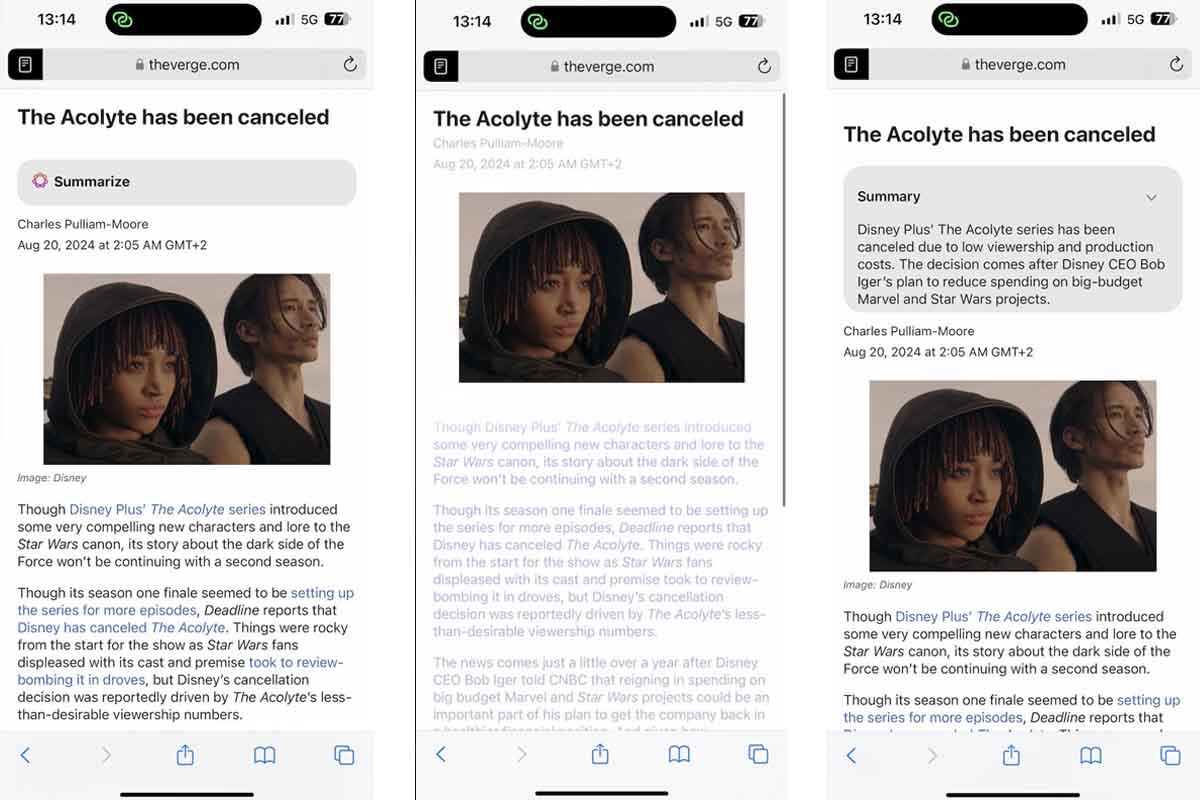Open Reader icon beside address bar above Summarize button
The height and width of the screenshot is (800, 1200).
coord(25,65)
